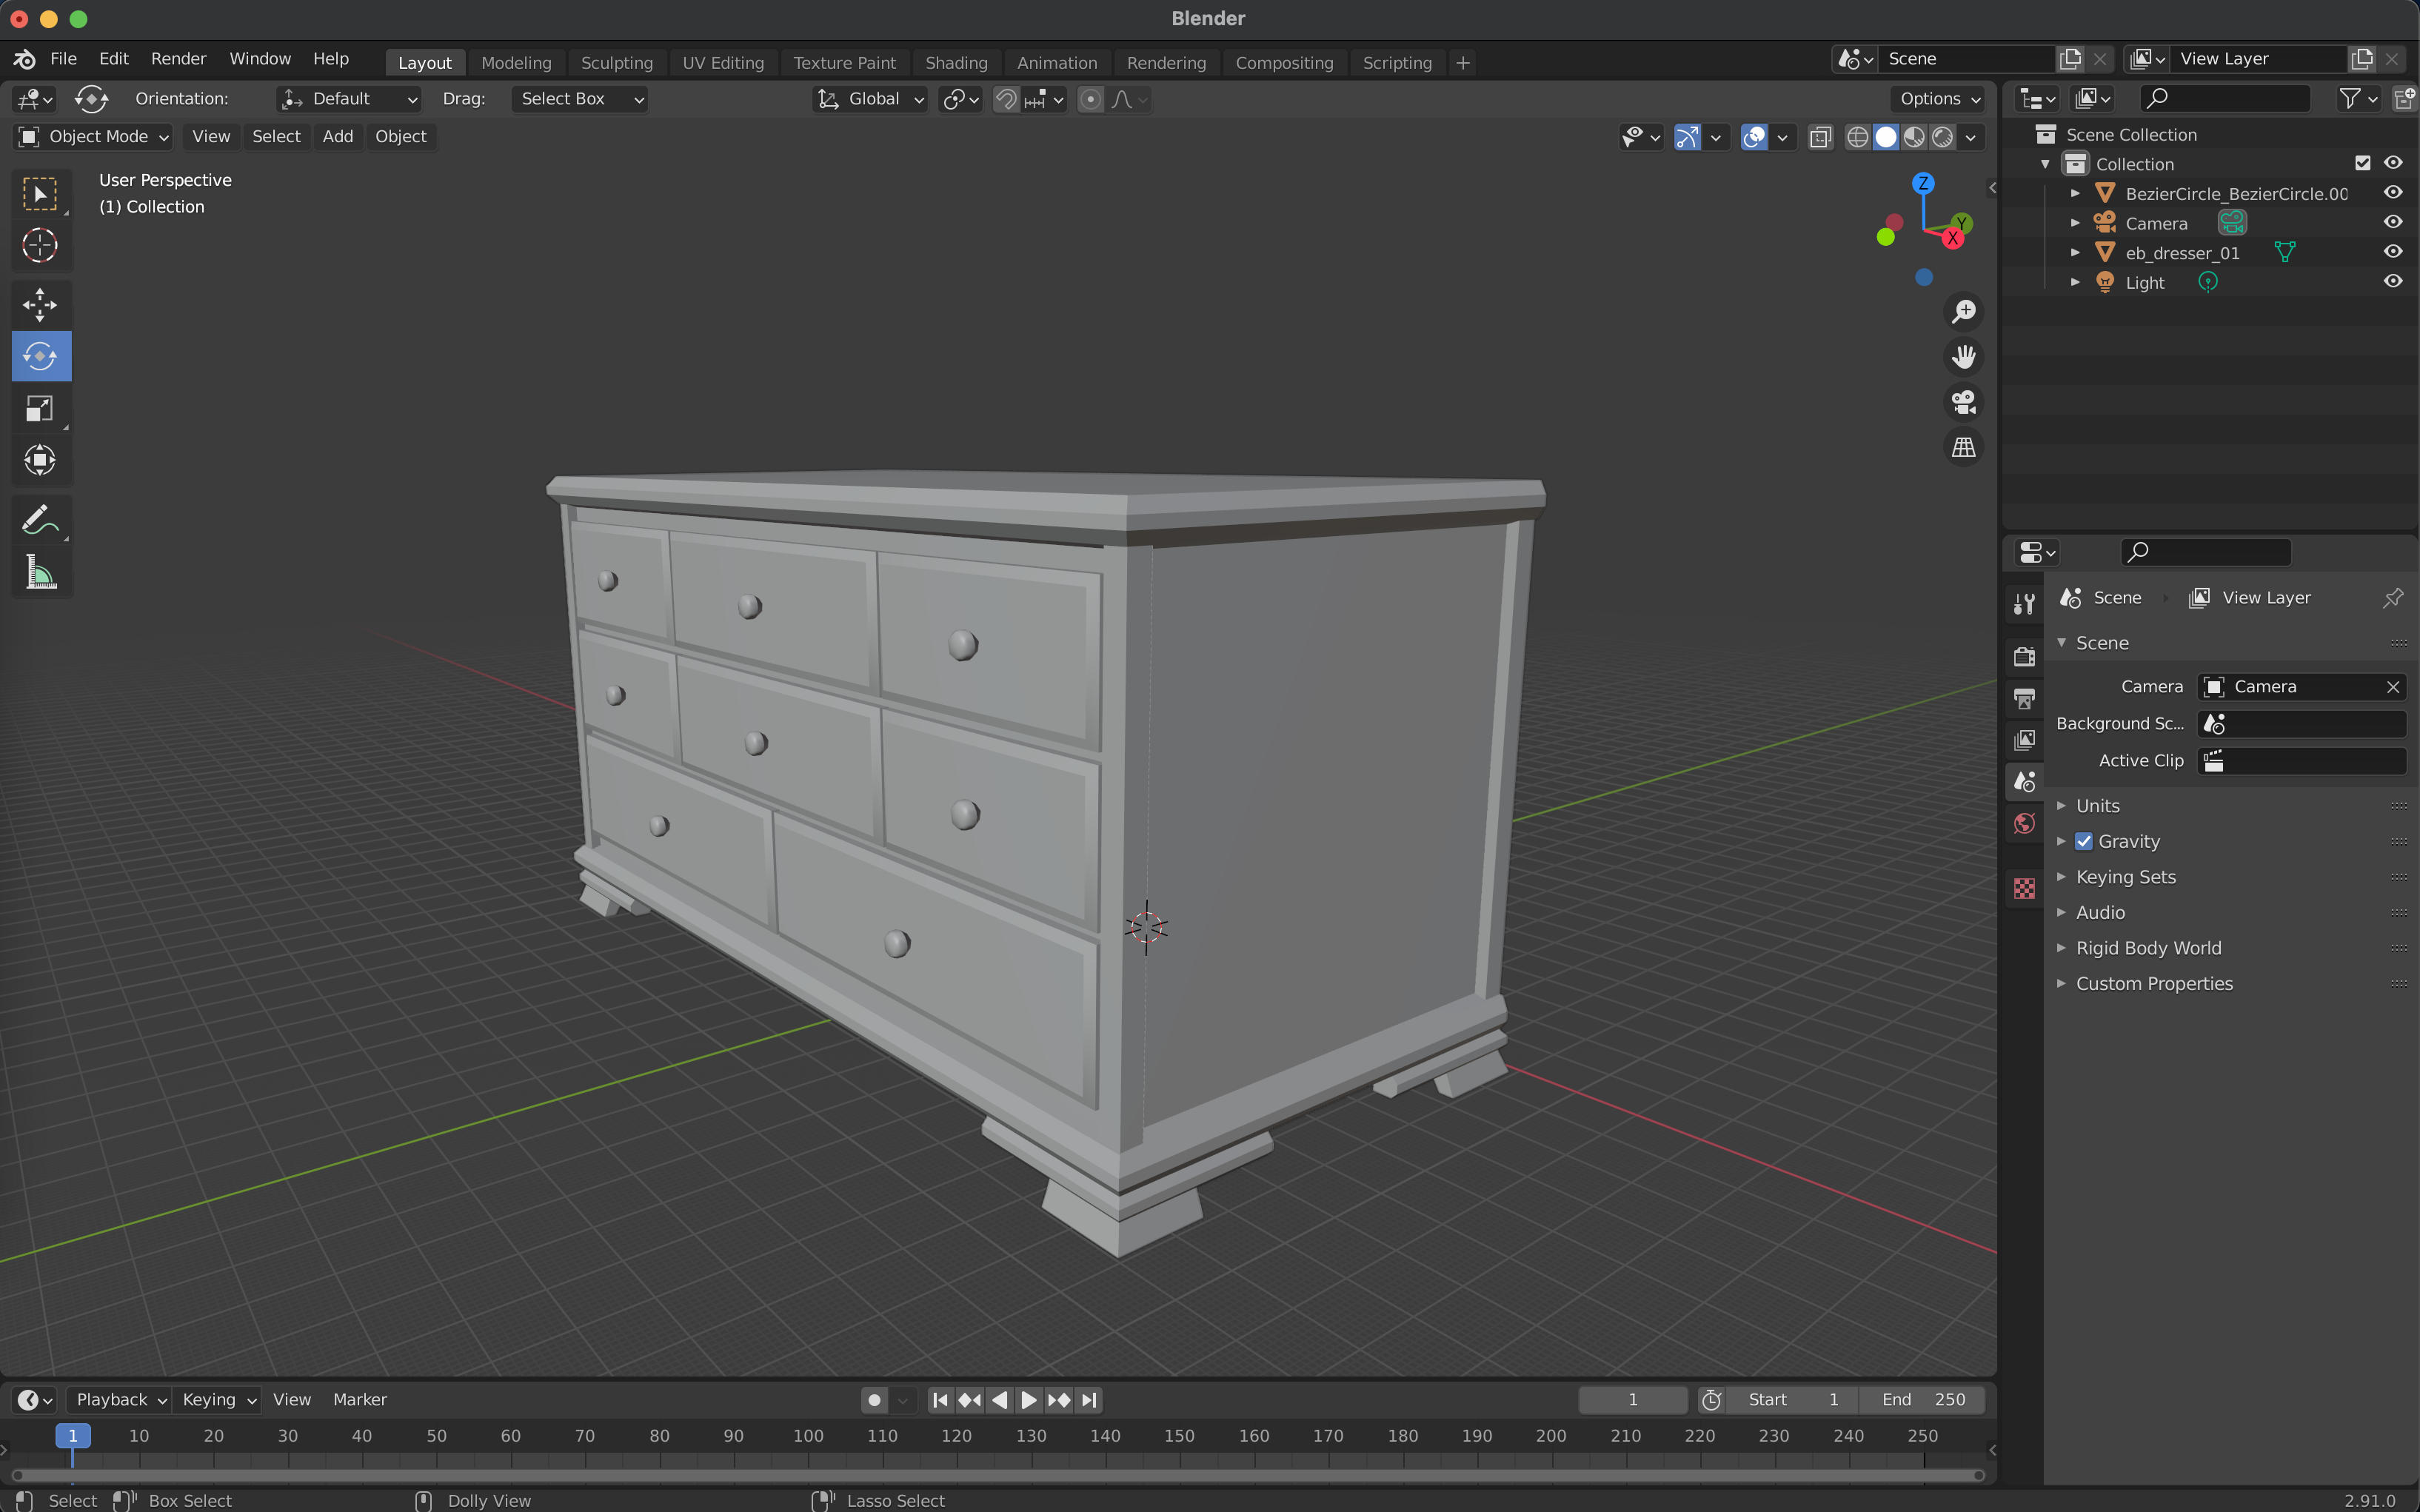Select the Annotate pencil tool

point(40,520)
